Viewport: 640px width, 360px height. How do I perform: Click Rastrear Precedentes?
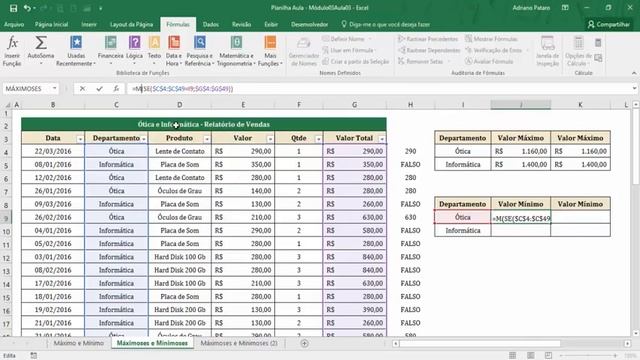click(x=428, y=39)
